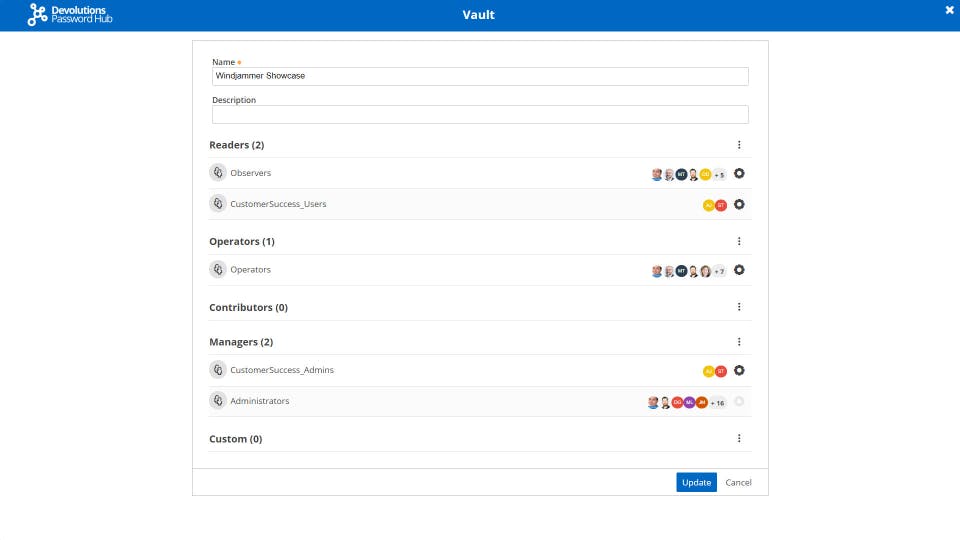Click the group icon beside CustomerSuccess_Users

[x=218, y=204]
